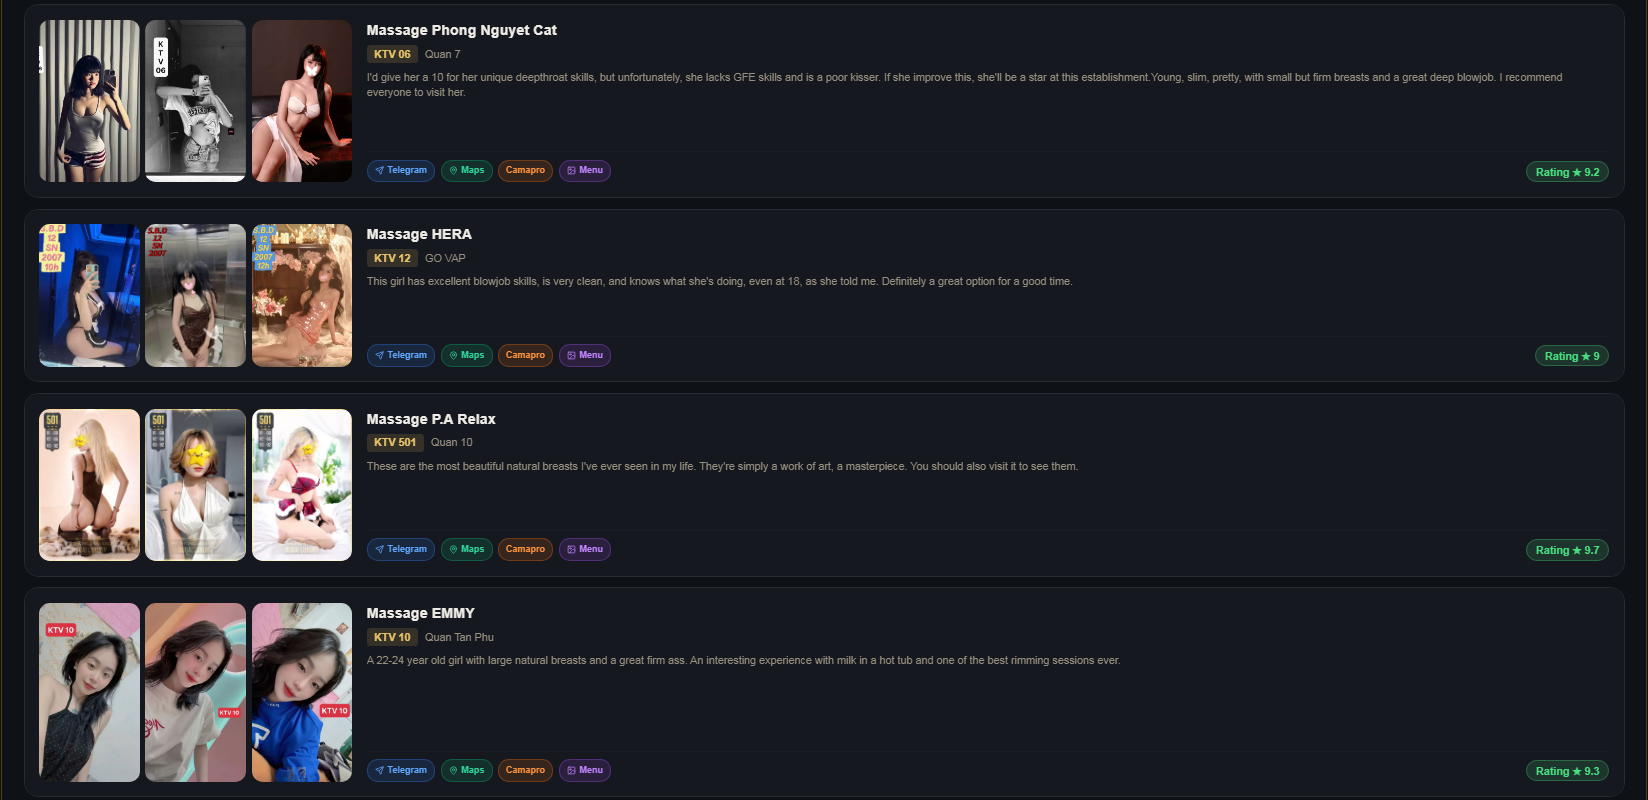The image size is (1648, 800).
Task: Open Maps button in Massage HERA listing
Action: pos(467,355)
